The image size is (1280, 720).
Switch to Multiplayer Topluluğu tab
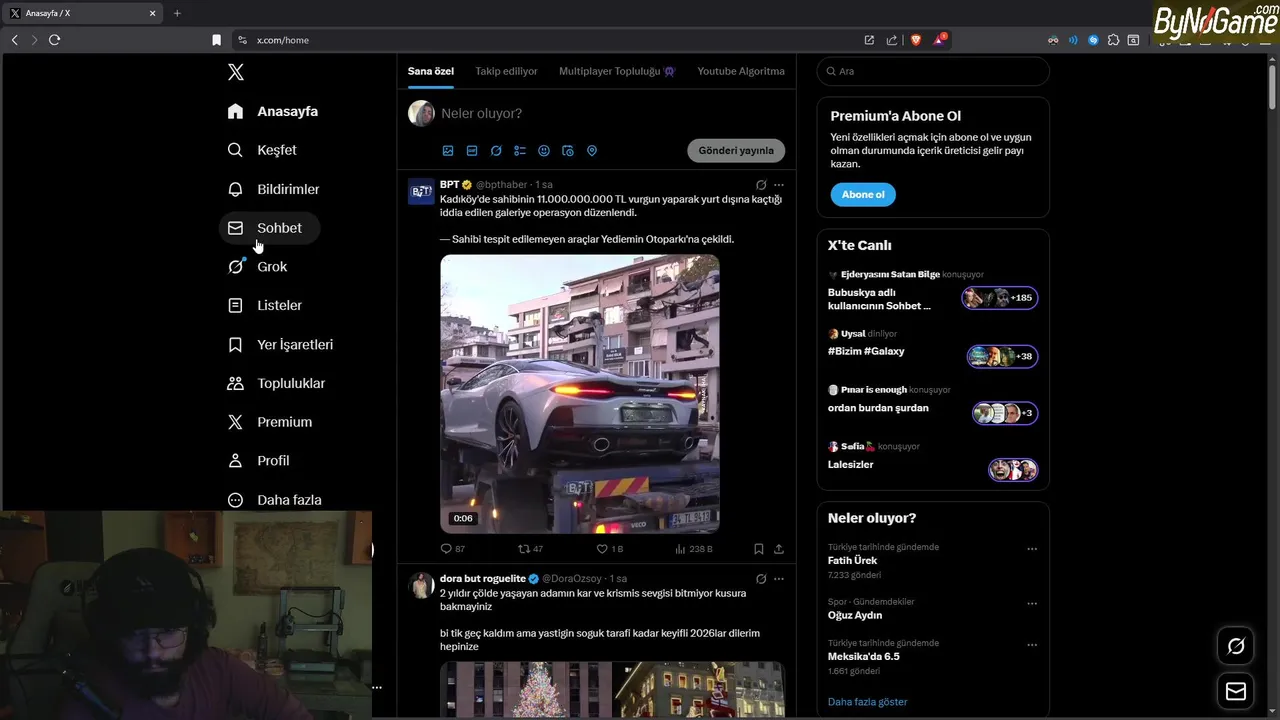617,71
